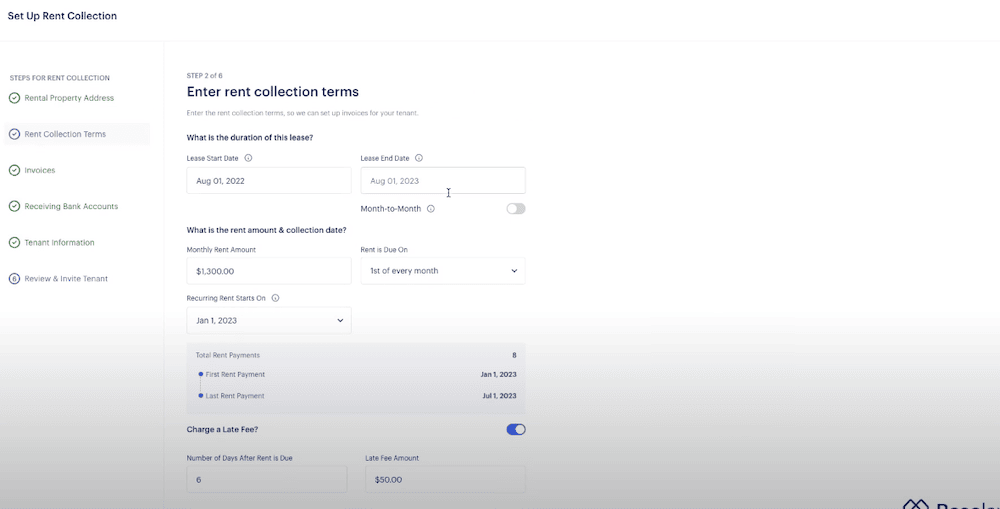Click the Lease End Date field

443,181
